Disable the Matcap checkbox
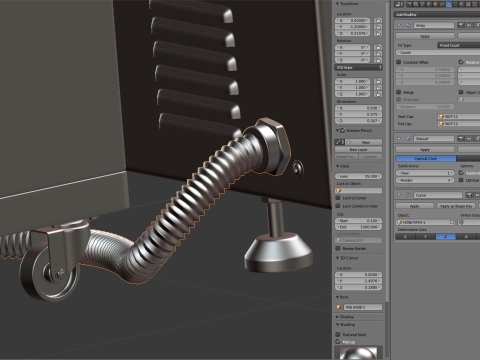Screen dimensions: 480x360 338,342
